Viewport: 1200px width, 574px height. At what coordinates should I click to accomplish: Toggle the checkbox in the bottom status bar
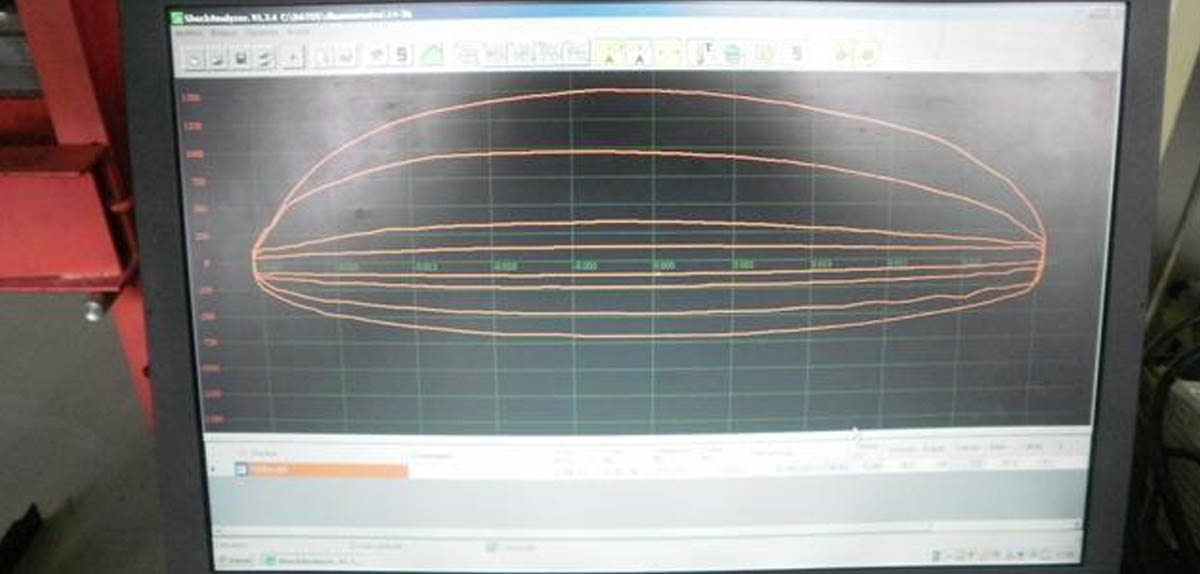[492, 547]
